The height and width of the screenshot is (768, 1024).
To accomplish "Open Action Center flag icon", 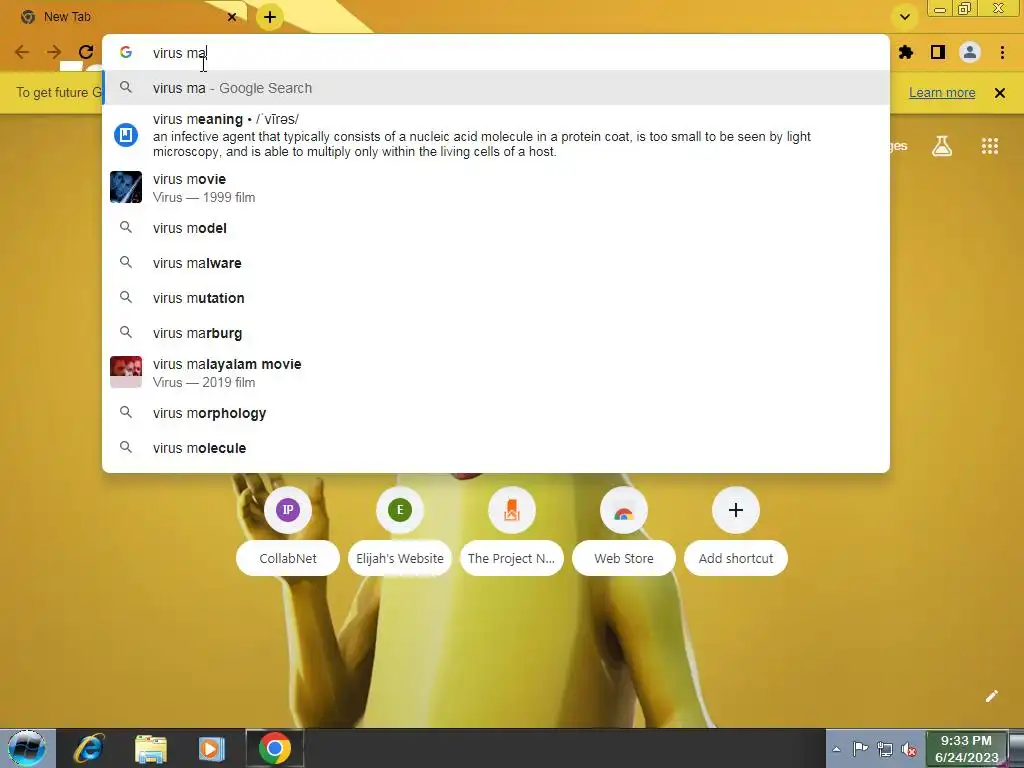I will [860, 749].
